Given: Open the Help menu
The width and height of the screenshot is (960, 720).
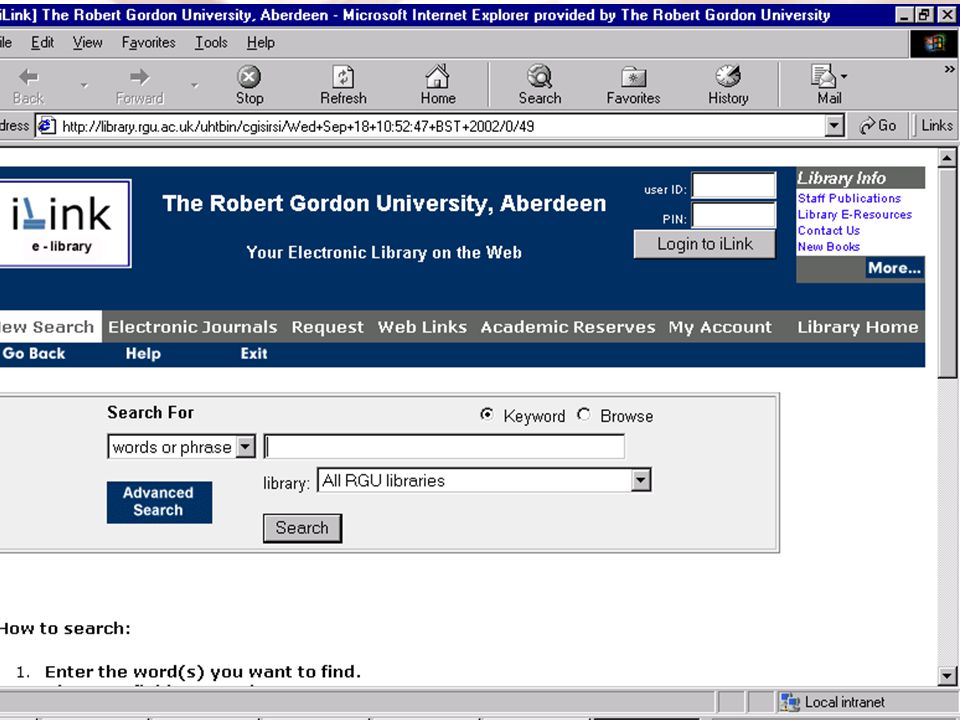Looking at the screenshot, I should (261, 42).
